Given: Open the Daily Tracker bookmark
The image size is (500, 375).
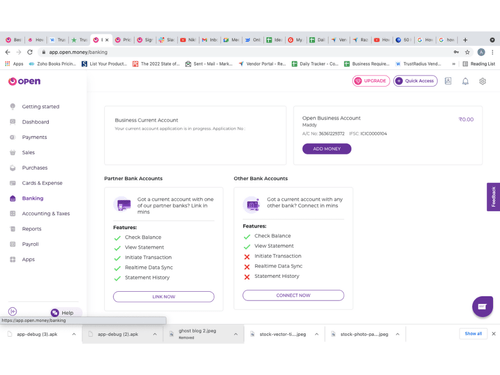Looking at the screenshot, I should coord(315,64).
